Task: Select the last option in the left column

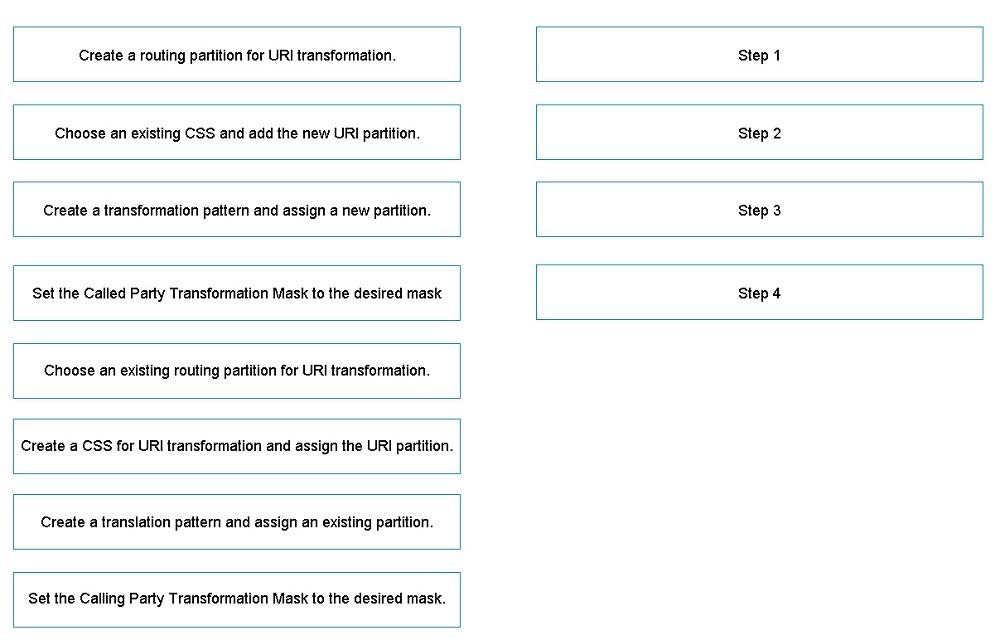Action: [237, 599]
